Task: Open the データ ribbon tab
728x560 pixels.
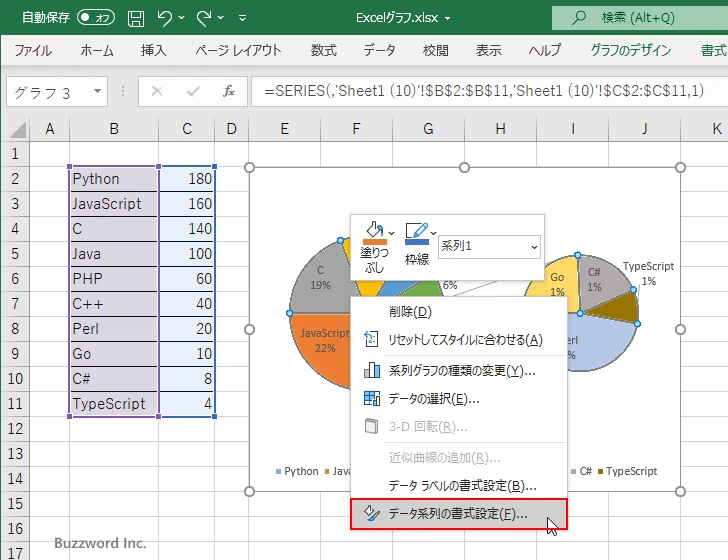Action: [379, 50]
